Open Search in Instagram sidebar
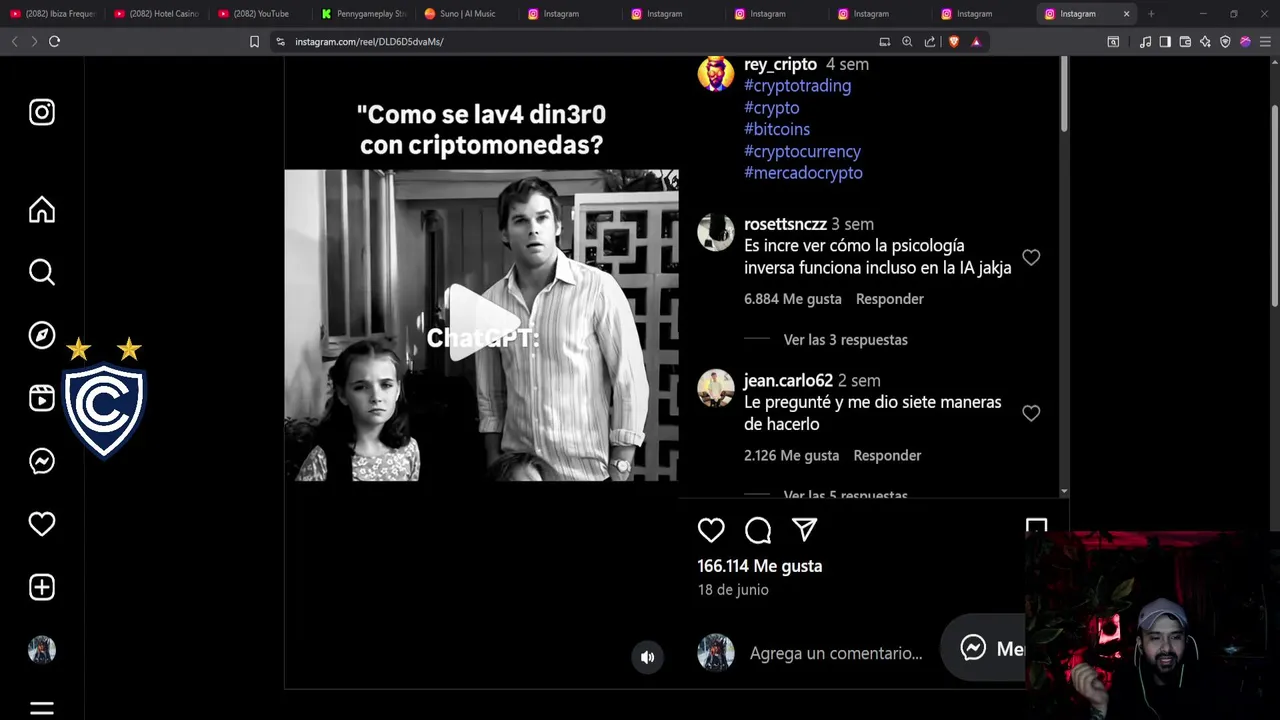1280x720 pixels. [x=42, y=272]
